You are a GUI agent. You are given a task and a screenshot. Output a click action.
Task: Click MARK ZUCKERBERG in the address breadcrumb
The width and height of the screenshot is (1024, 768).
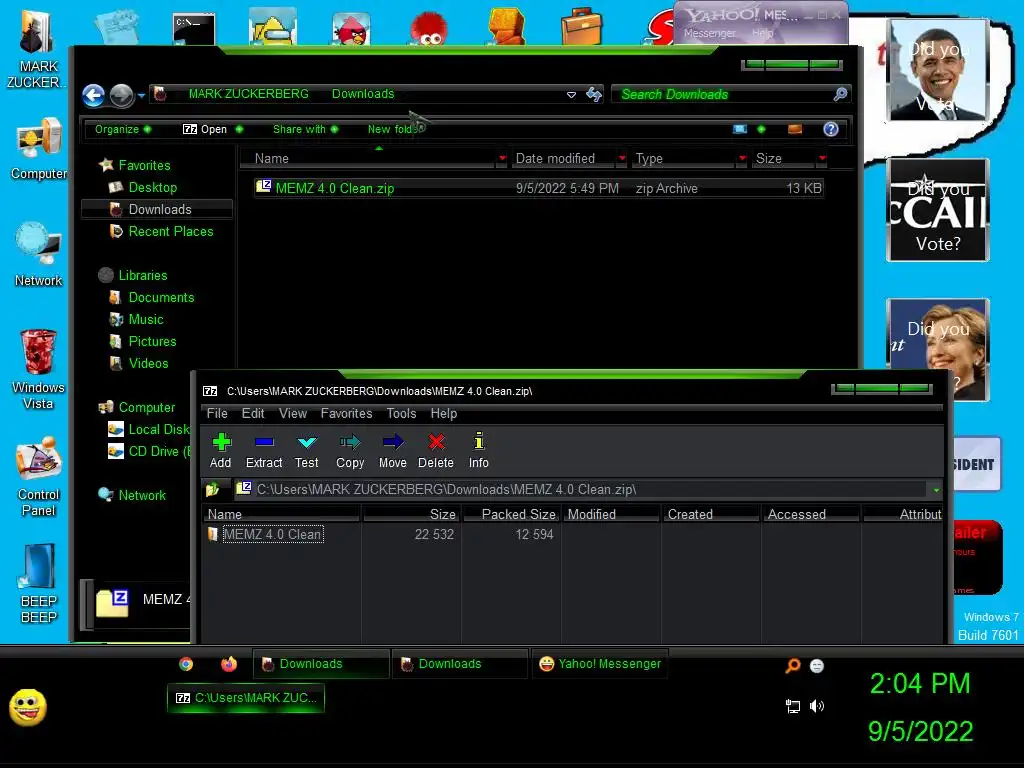(248, 94)
